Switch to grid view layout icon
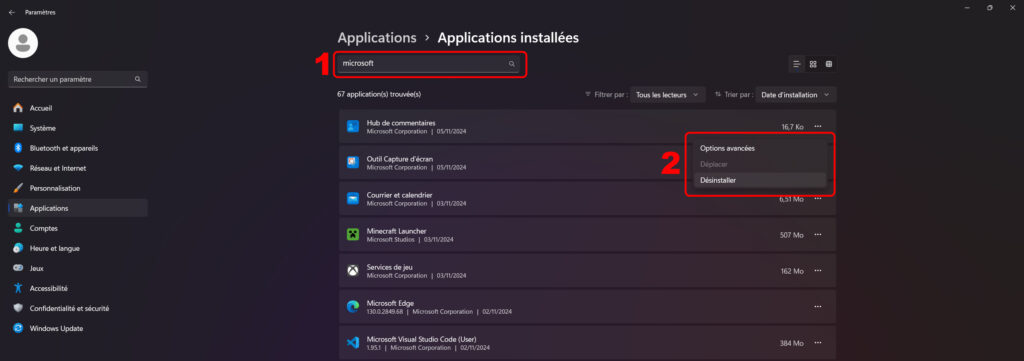 coord(813,64)
